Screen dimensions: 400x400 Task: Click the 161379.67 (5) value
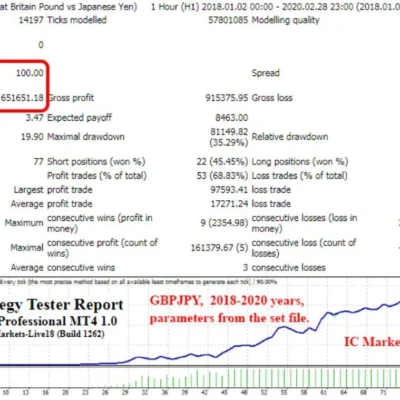220,248
